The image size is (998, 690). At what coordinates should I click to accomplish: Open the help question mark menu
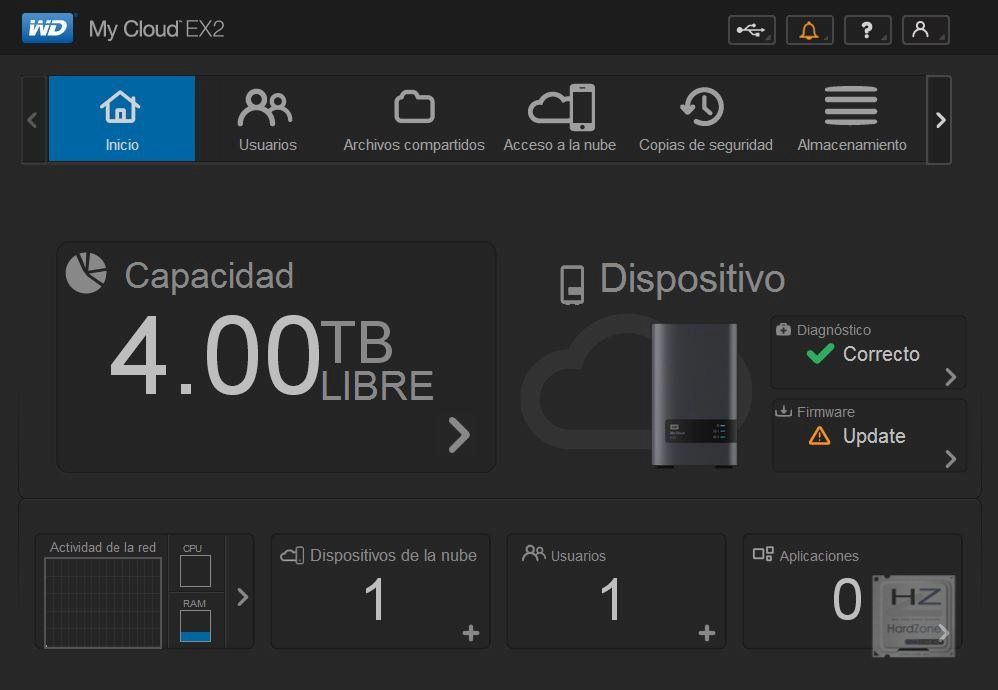coord(868,30)
